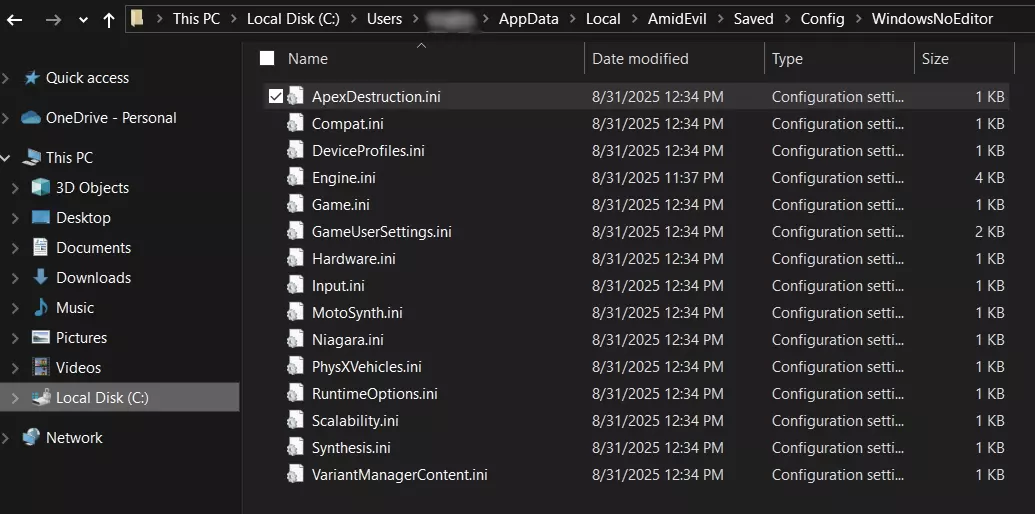
Task: Select the 3D Objects folder icon
Action: coord(41,187)
